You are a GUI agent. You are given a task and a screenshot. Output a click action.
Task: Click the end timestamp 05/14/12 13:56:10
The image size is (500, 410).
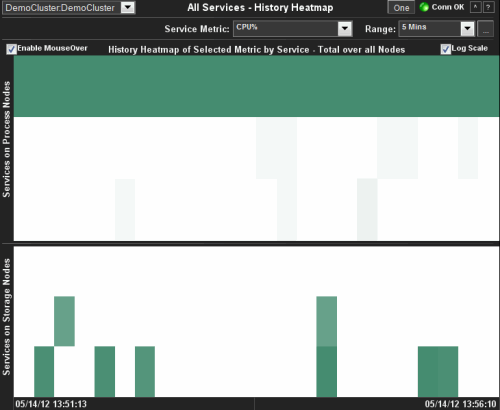click(x=460, y=404)
